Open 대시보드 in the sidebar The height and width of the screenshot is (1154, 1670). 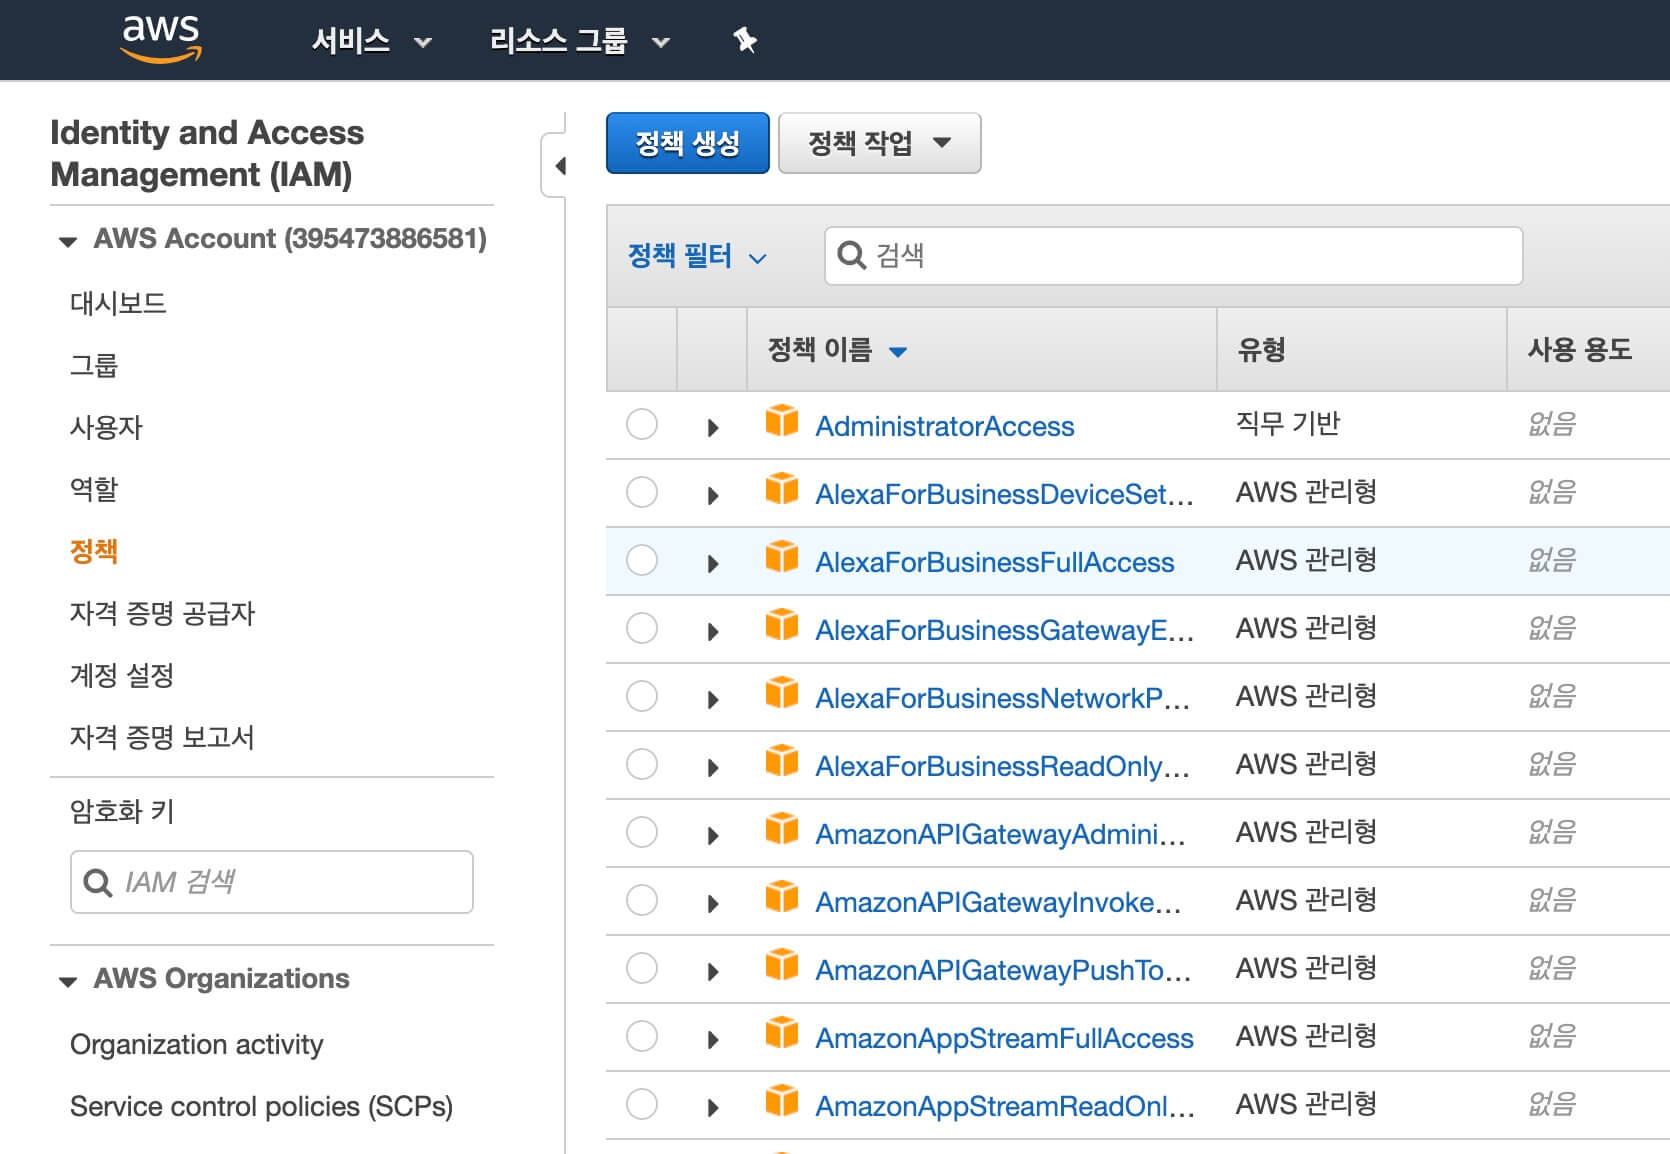(118, 303)
